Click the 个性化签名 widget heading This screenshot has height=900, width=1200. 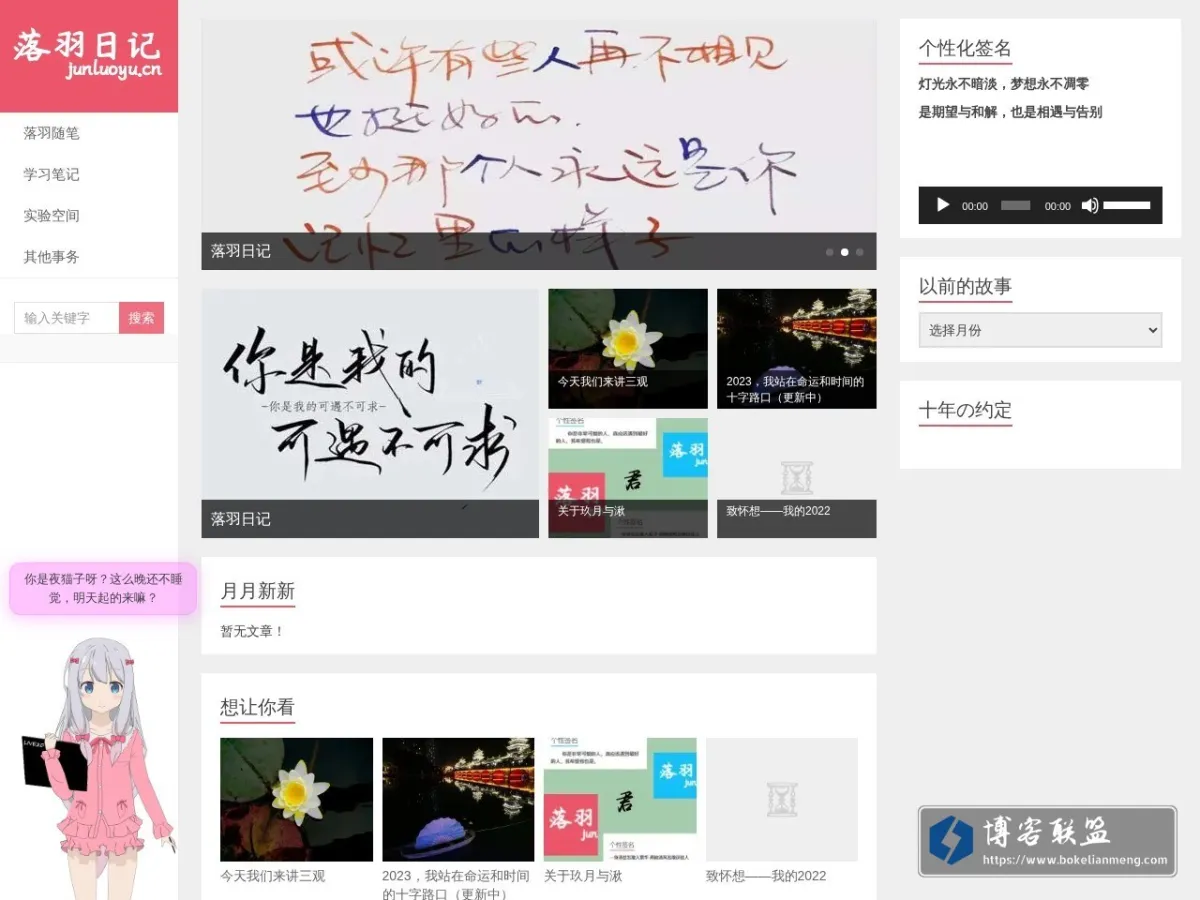point(965,48)
